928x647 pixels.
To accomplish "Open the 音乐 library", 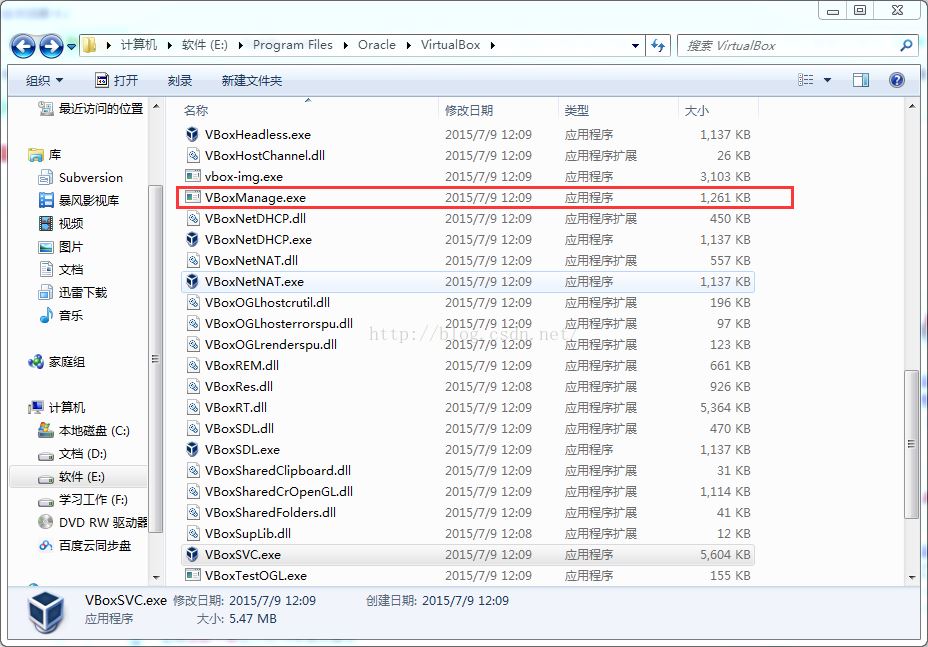I will coord(61,316).
